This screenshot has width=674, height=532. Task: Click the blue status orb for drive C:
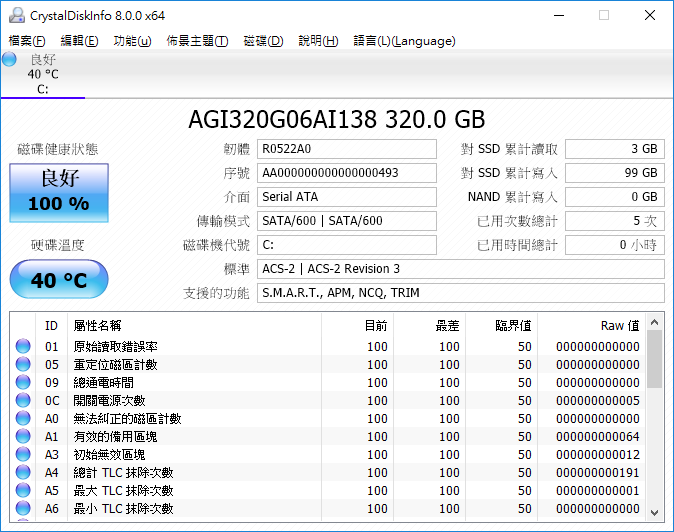tap(10, 60)
